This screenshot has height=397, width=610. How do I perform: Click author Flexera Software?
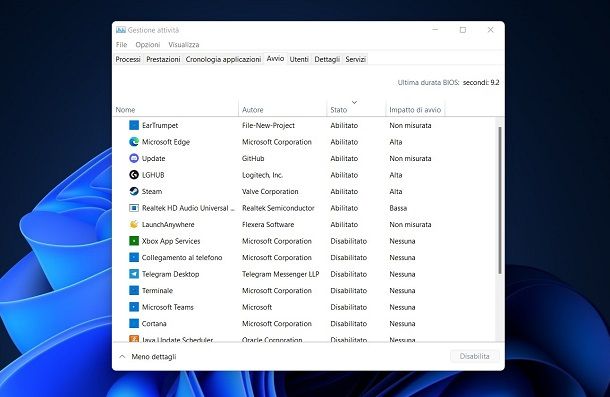(268, 225)
